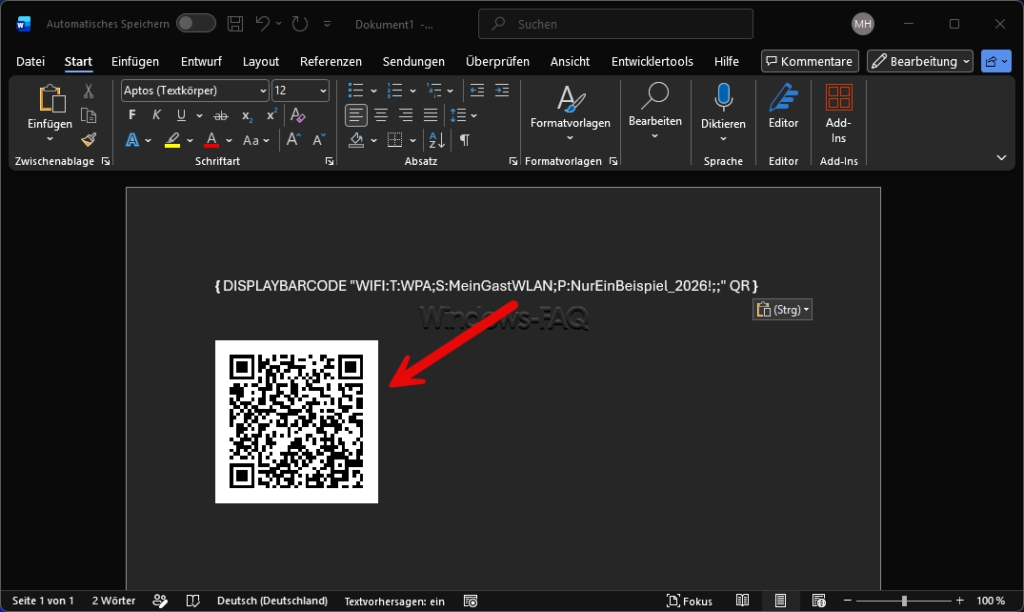
Task: Clear all formatting with eraser icon
Action: click(297, 116)
